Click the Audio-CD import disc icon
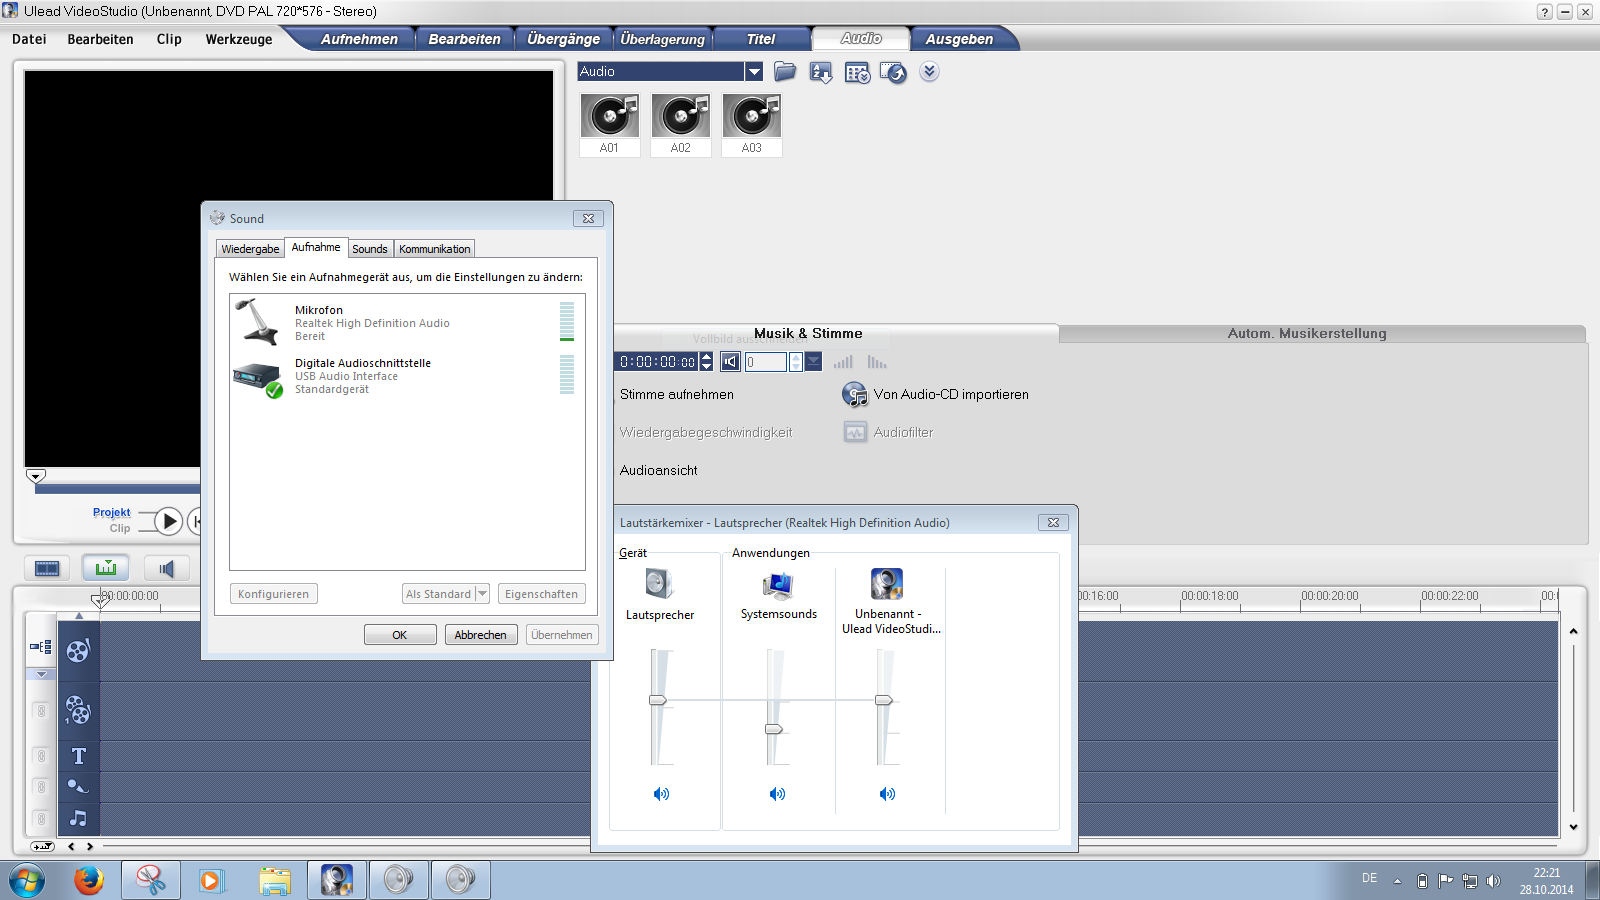The width and height of the screenshot is (1600, 900). click(x=855, y=395)
